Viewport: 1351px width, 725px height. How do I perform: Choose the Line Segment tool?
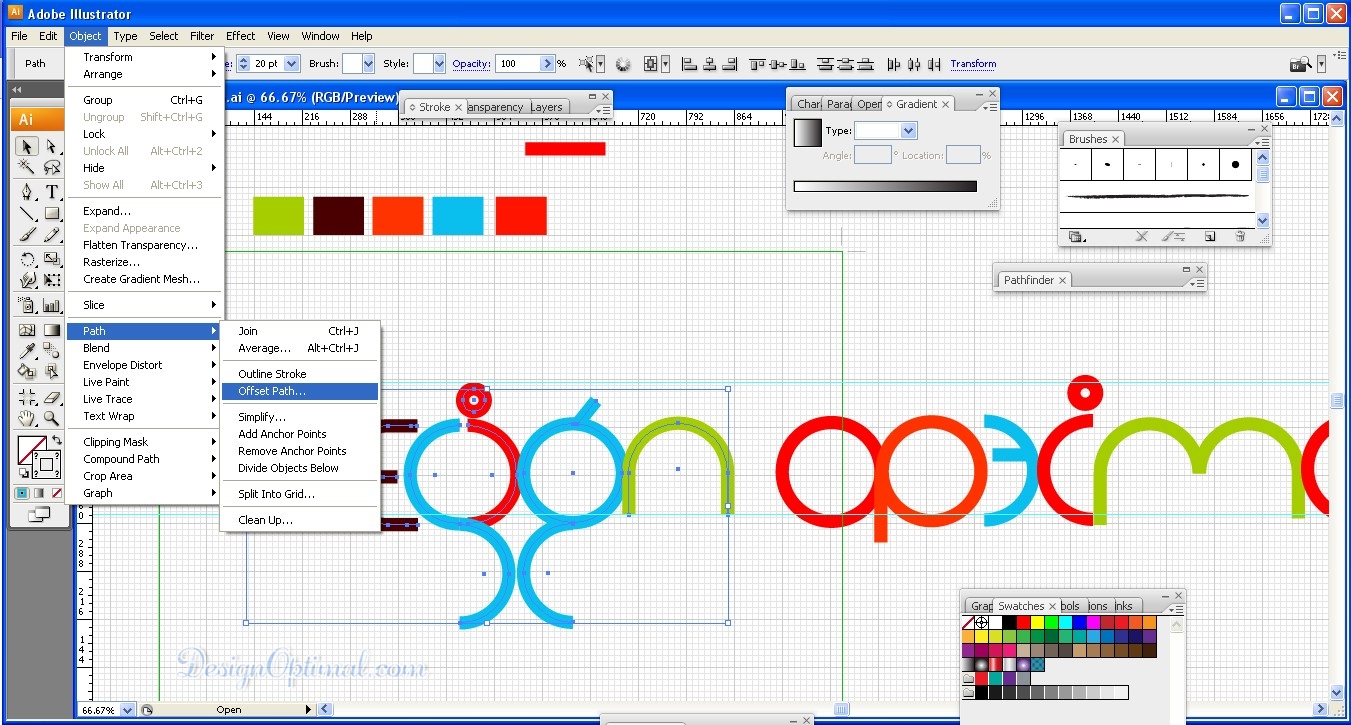click(x=28, y=213)
